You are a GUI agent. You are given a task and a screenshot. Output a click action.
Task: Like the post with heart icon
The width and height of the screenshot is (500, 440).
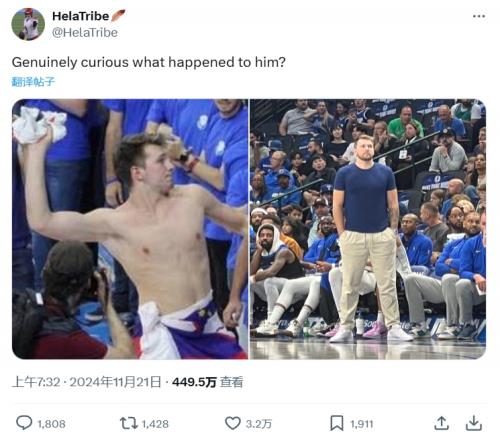pyautogui.click(x=233, y=423)
